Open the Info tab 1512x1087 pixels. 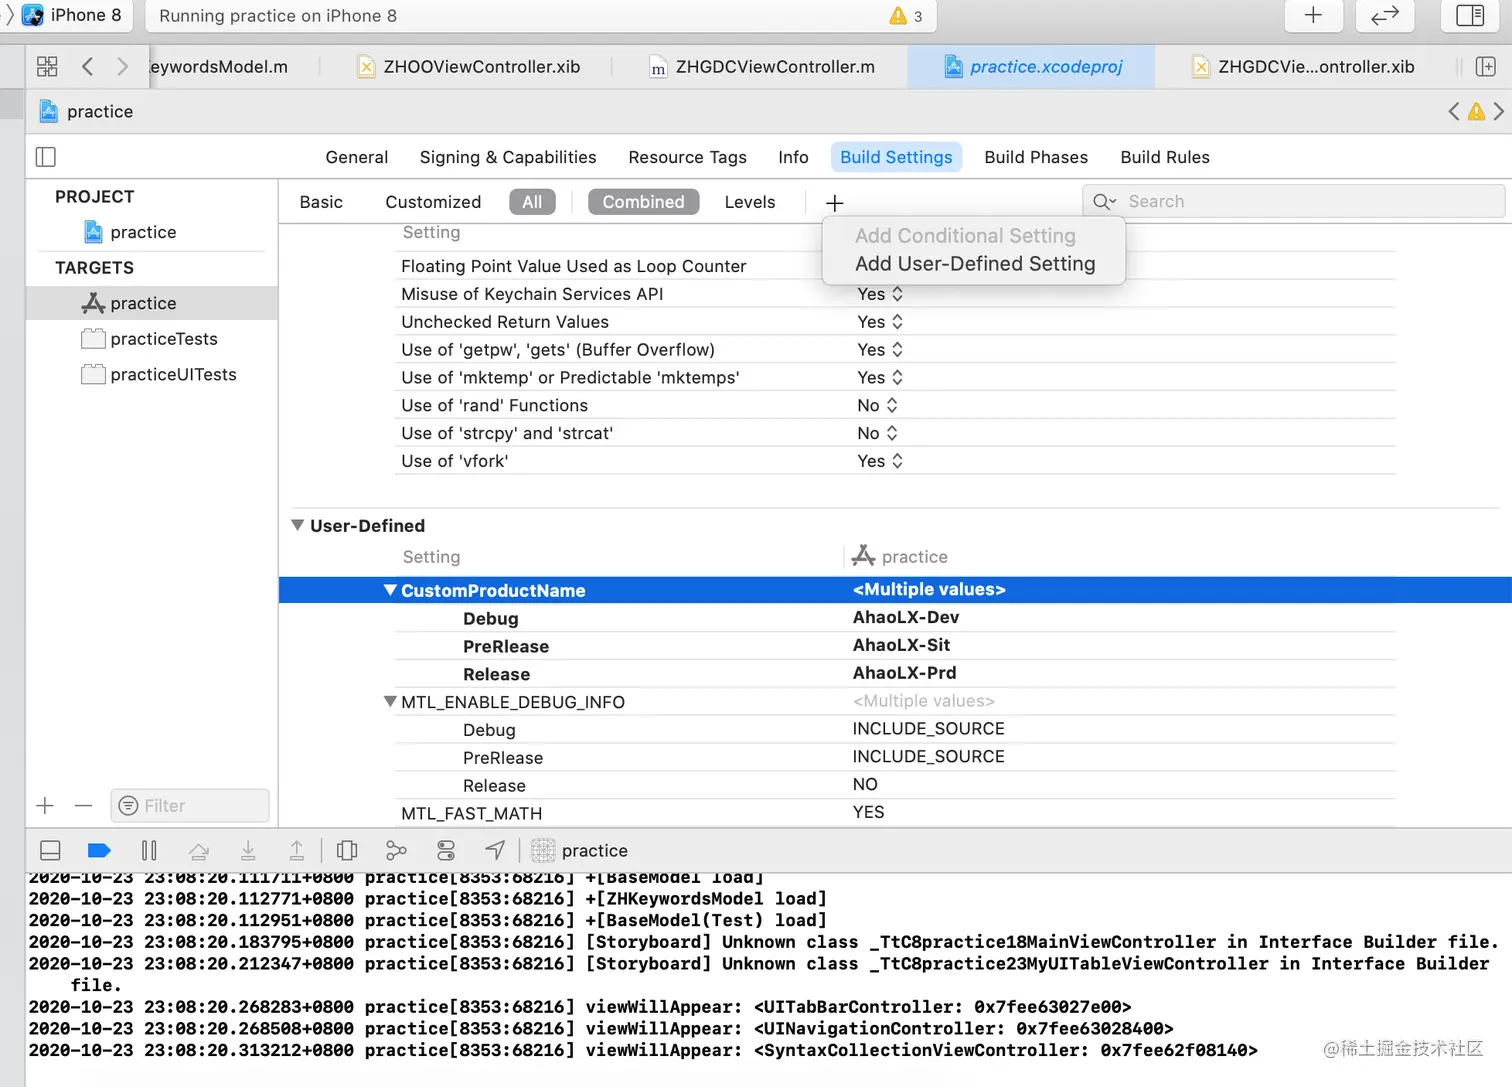pyautogui.click(x=793, y=157)
